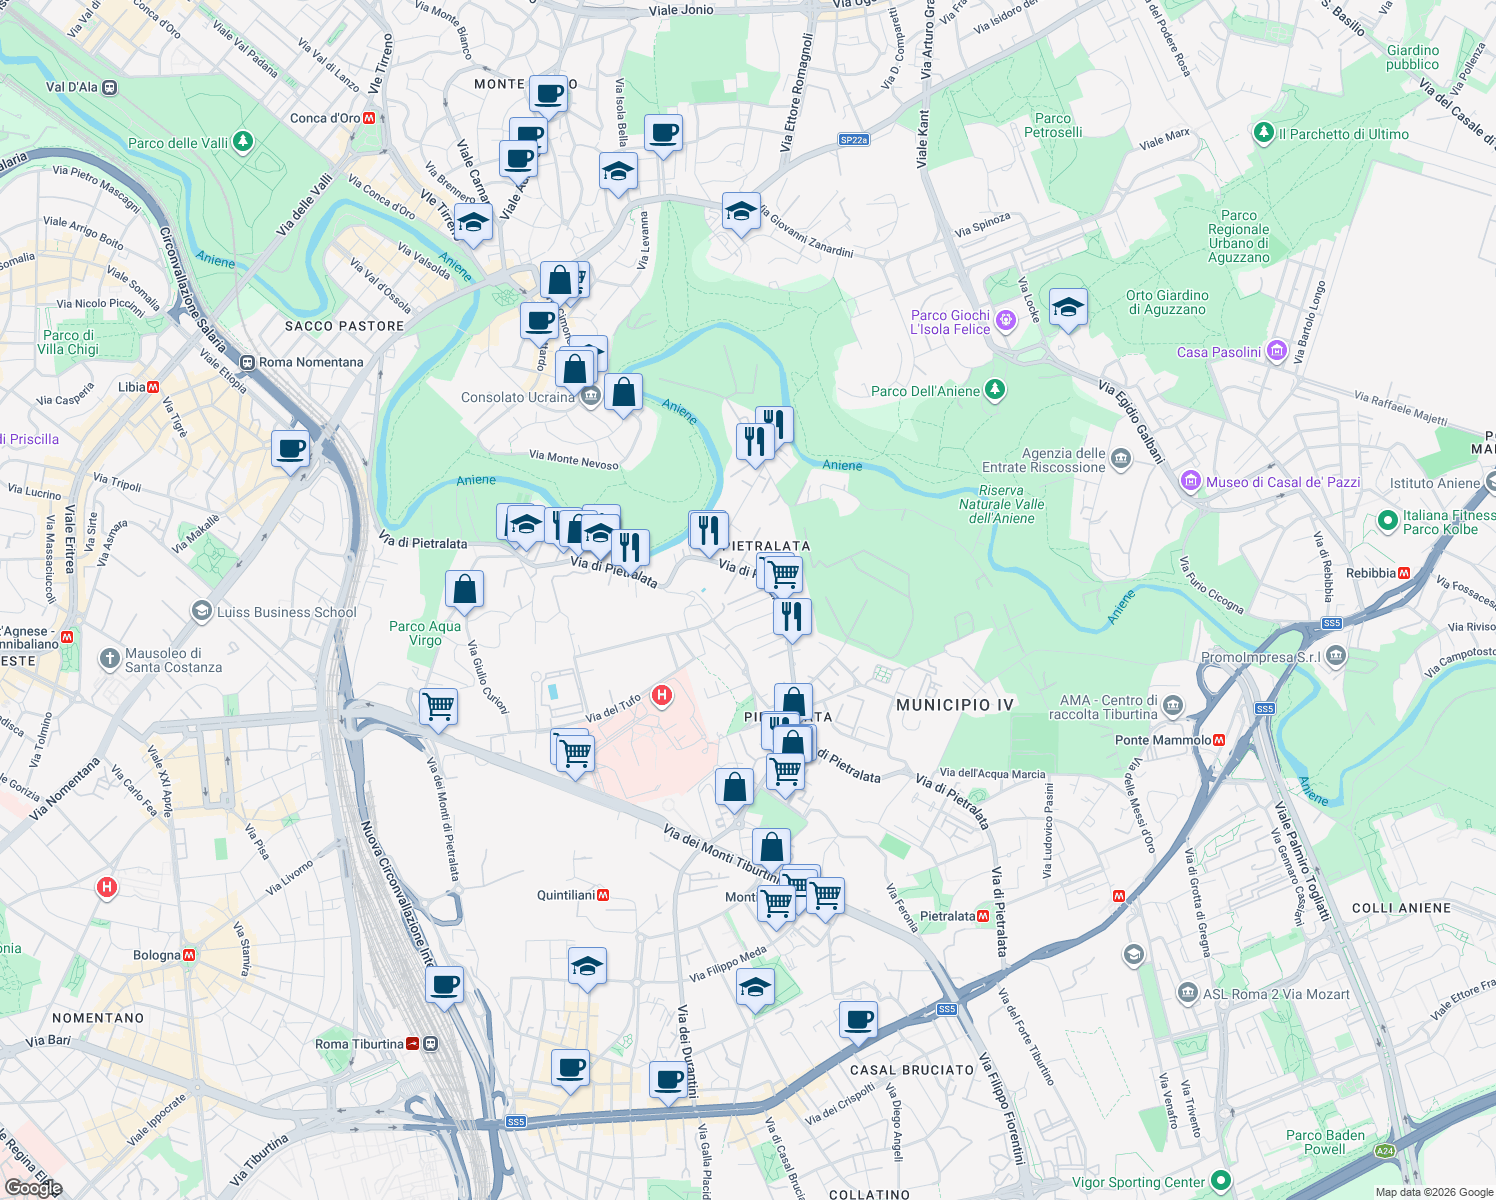Open the Museo di Casal de' Pazzi pin
Image resolution: width=1496 pixels, height=1200 pixels.
pyautogui.click(x=1190, y=482)
